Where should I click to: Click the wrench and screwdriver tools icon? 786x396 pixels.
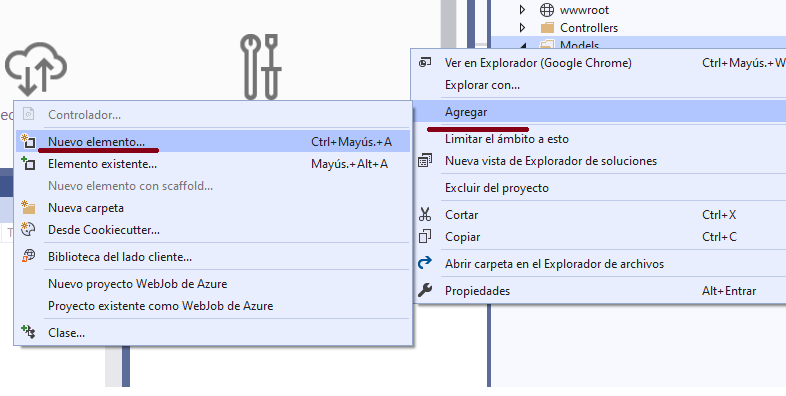coord(260,67)
